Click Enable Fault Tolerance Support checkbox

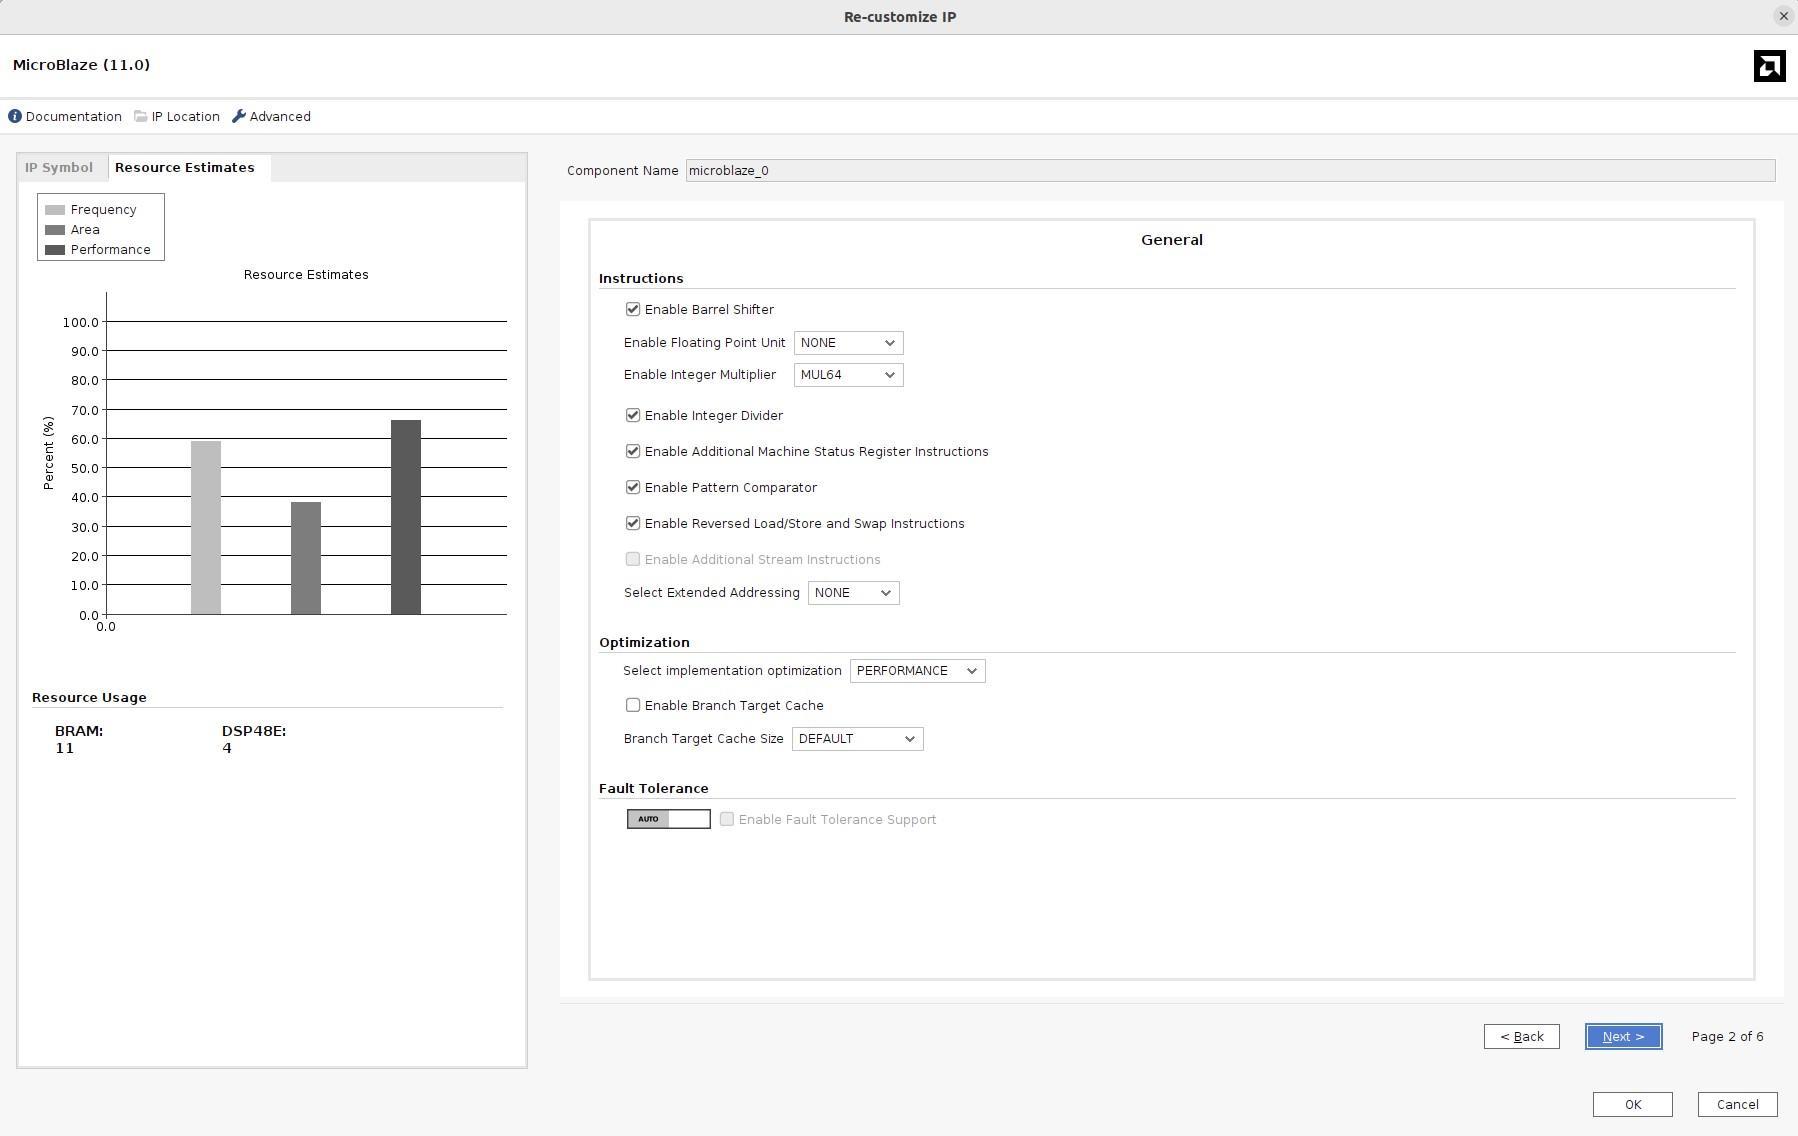(727, 819)
